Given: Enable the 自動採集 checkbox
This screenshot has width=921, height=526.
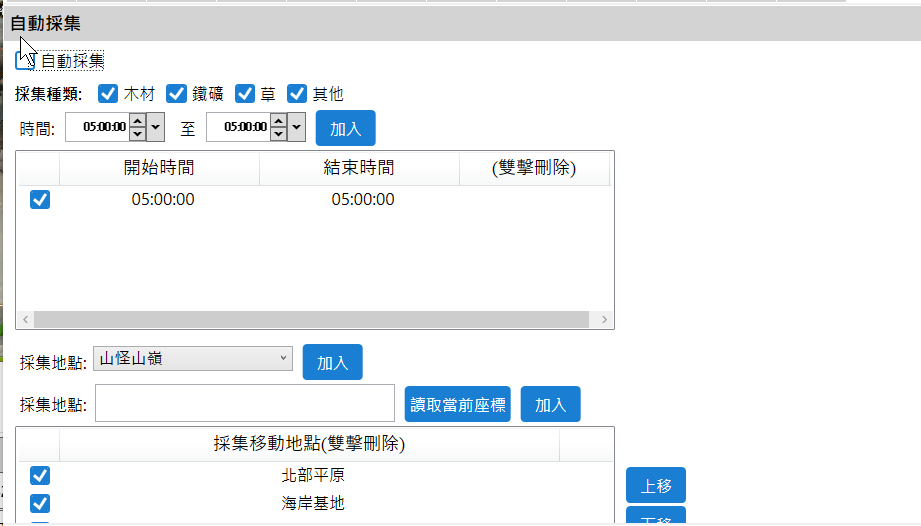Looking at the screenshot, I should point(24,61).
